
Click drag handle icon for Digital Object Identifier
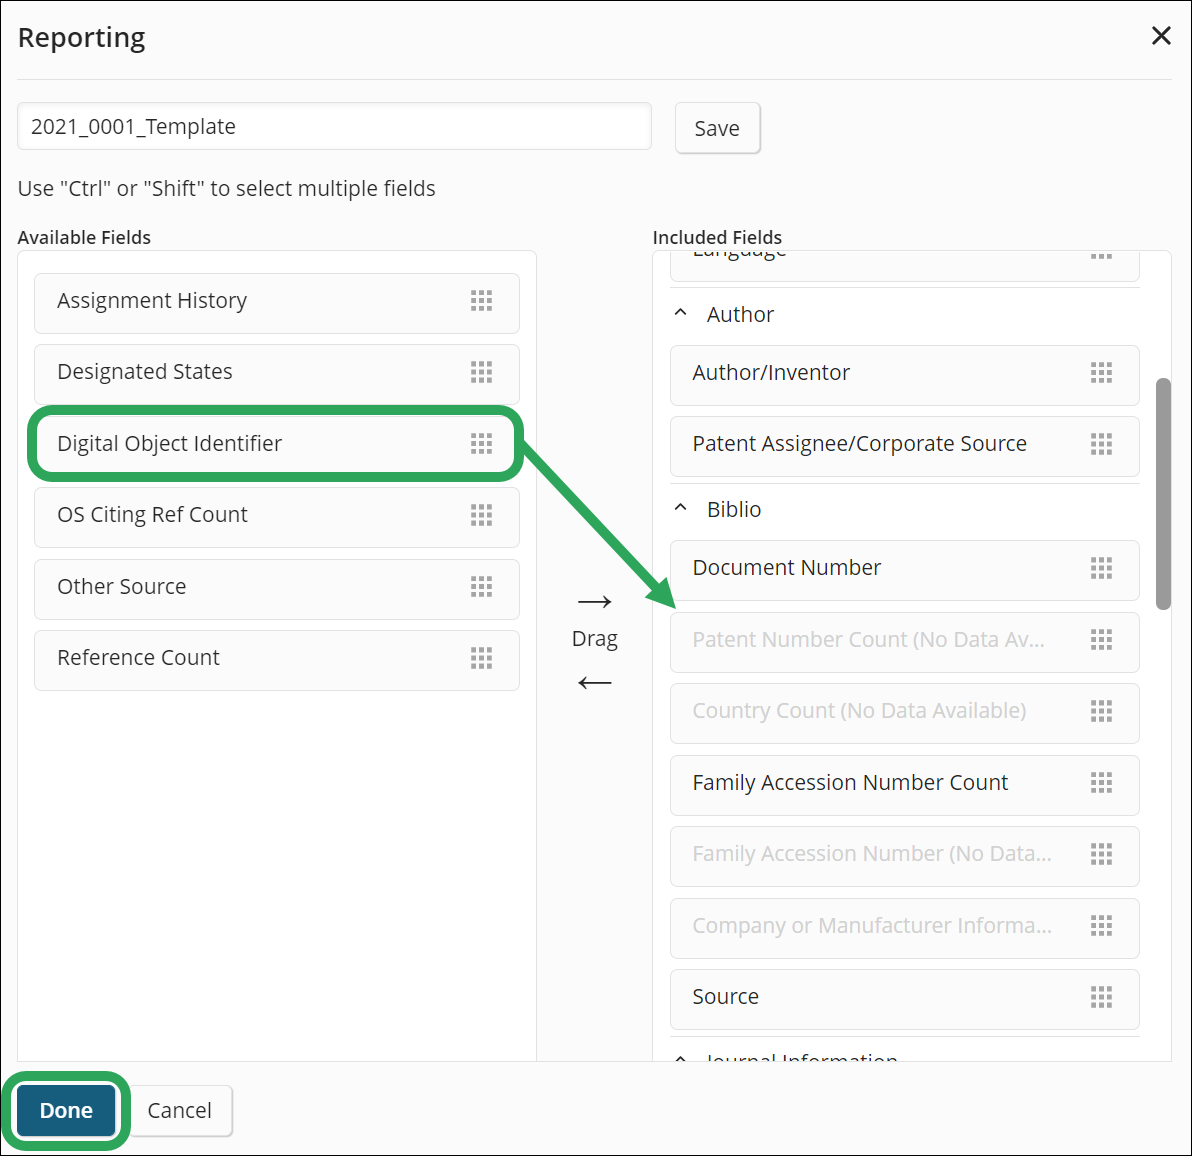(481, 443)
